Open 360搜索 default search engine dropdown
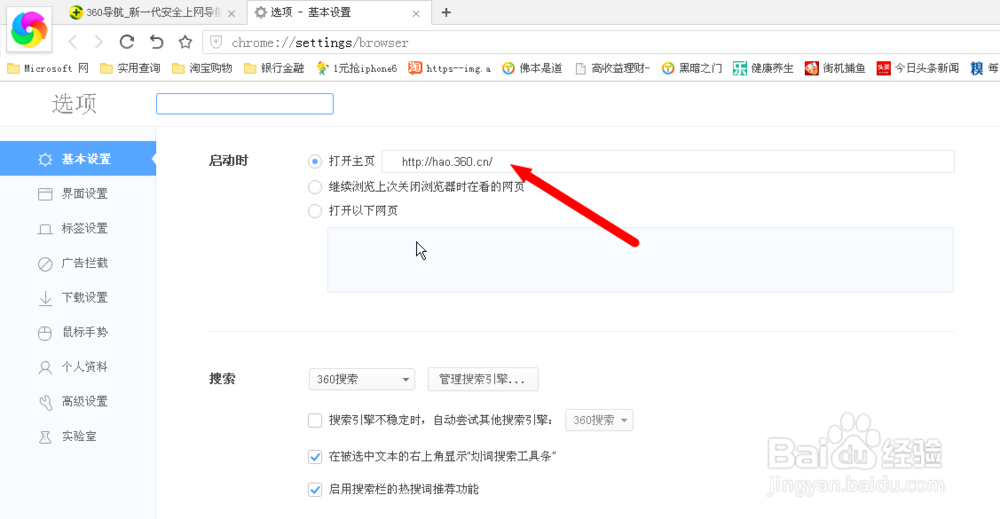The height and width of the screenshot is (519, 1000). click(x=362, y=379)
